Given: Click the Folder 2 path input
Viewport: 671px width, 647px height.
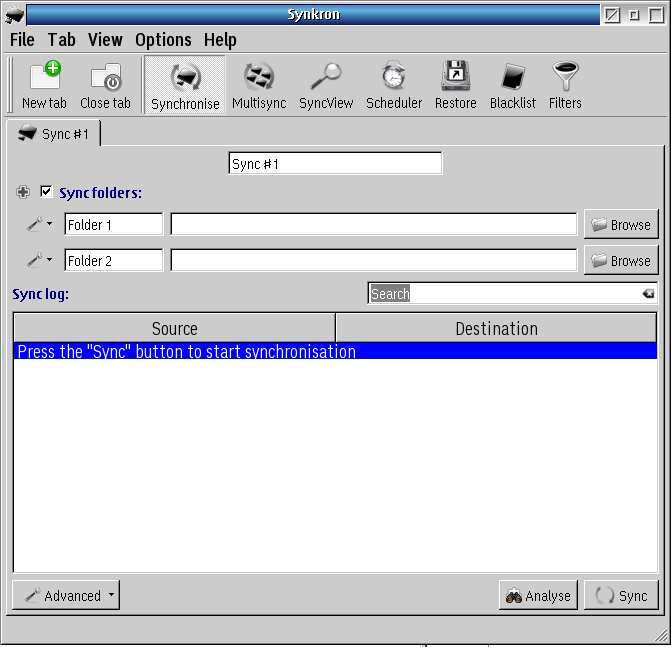Looking at the screenshot, I should pos(374,260).
